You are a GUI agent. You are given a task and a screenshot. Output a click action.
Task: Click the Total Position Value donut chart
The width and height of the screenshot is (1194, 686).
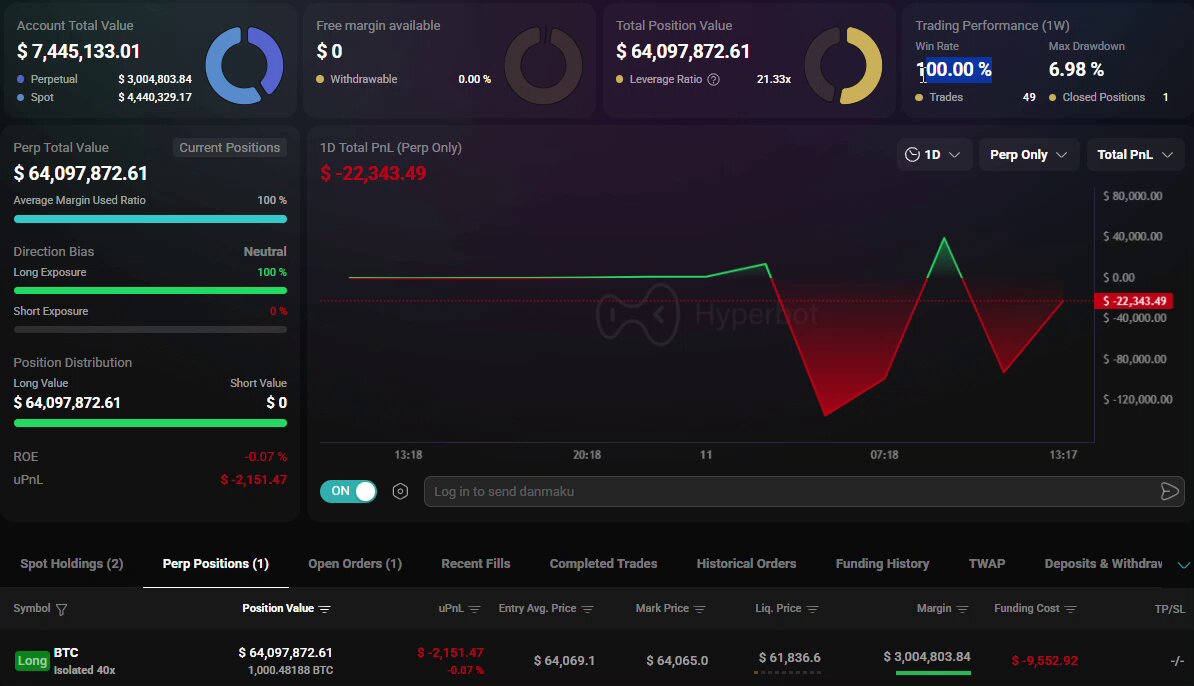844,65
